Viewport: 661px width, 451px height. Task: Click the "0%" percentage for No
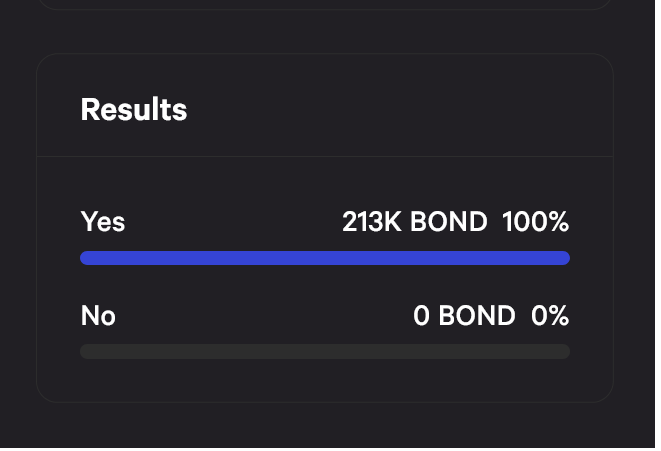tap(550, 316)
